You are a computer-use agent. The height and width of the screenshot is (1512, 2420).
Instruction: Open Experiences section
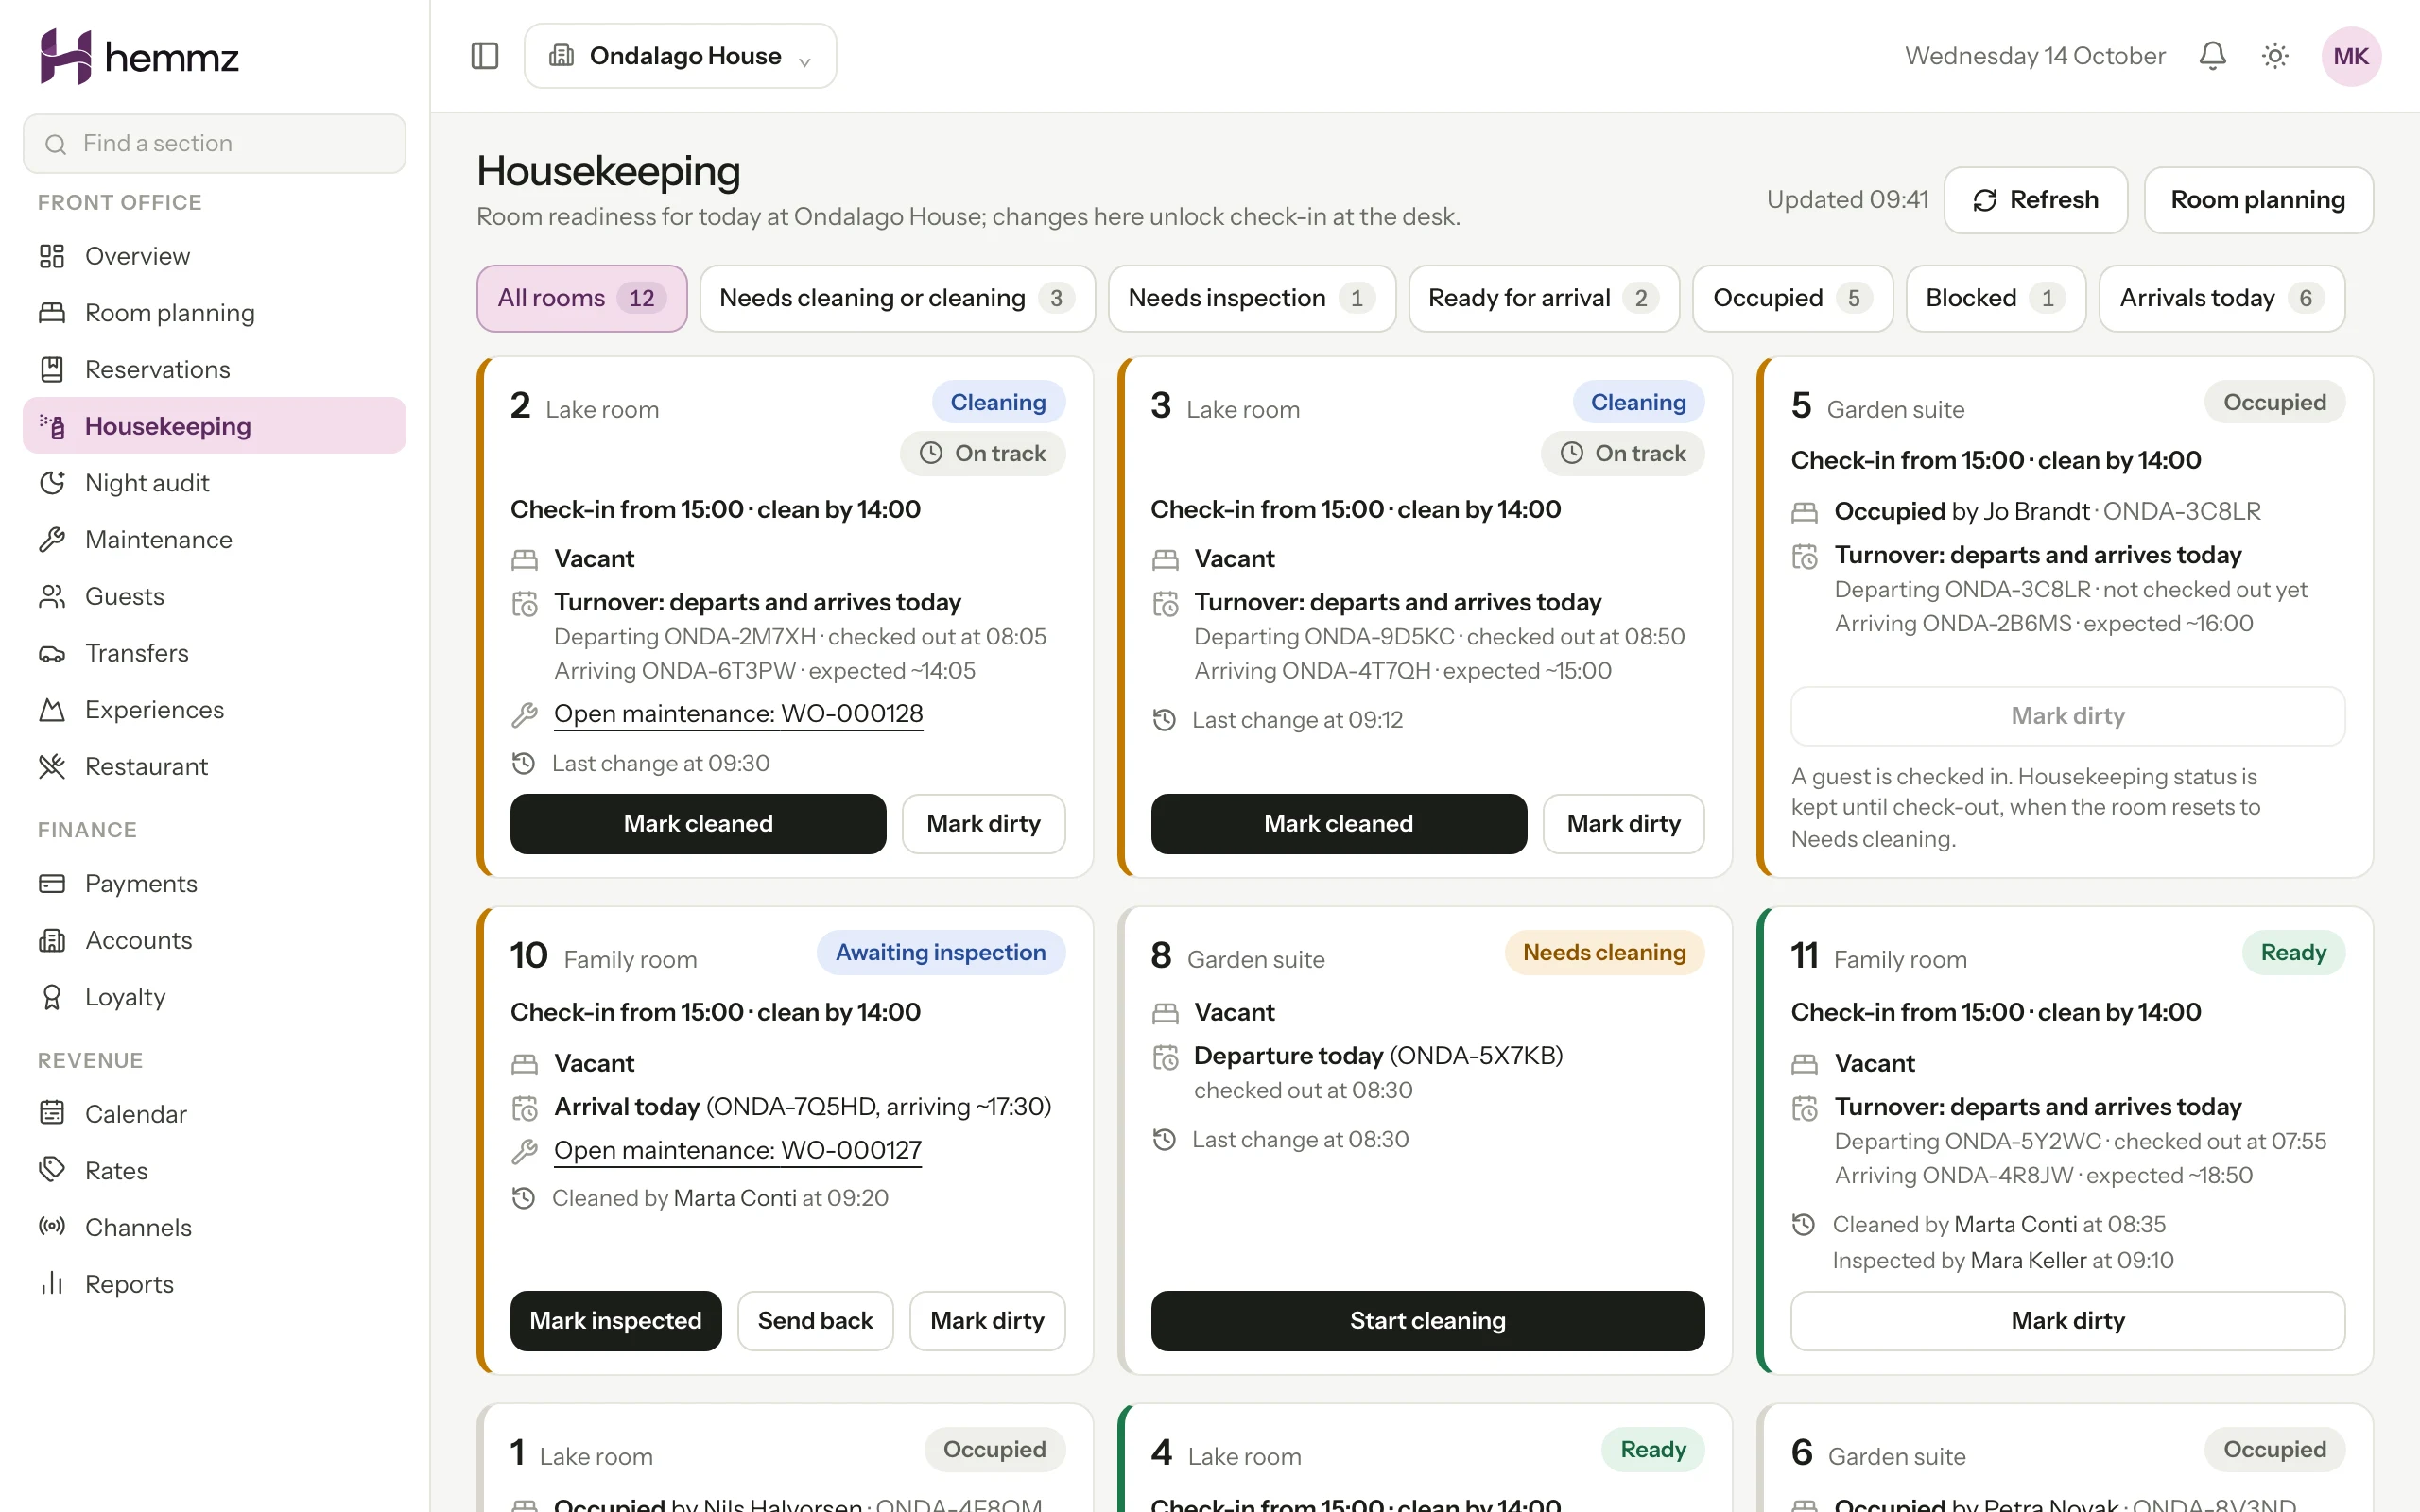click(x=214, y=709)
